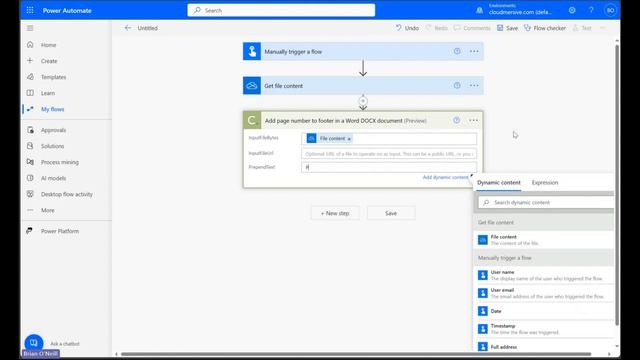
Task: Click the Add dynamic content link
Action: click(x=445, y=177)
